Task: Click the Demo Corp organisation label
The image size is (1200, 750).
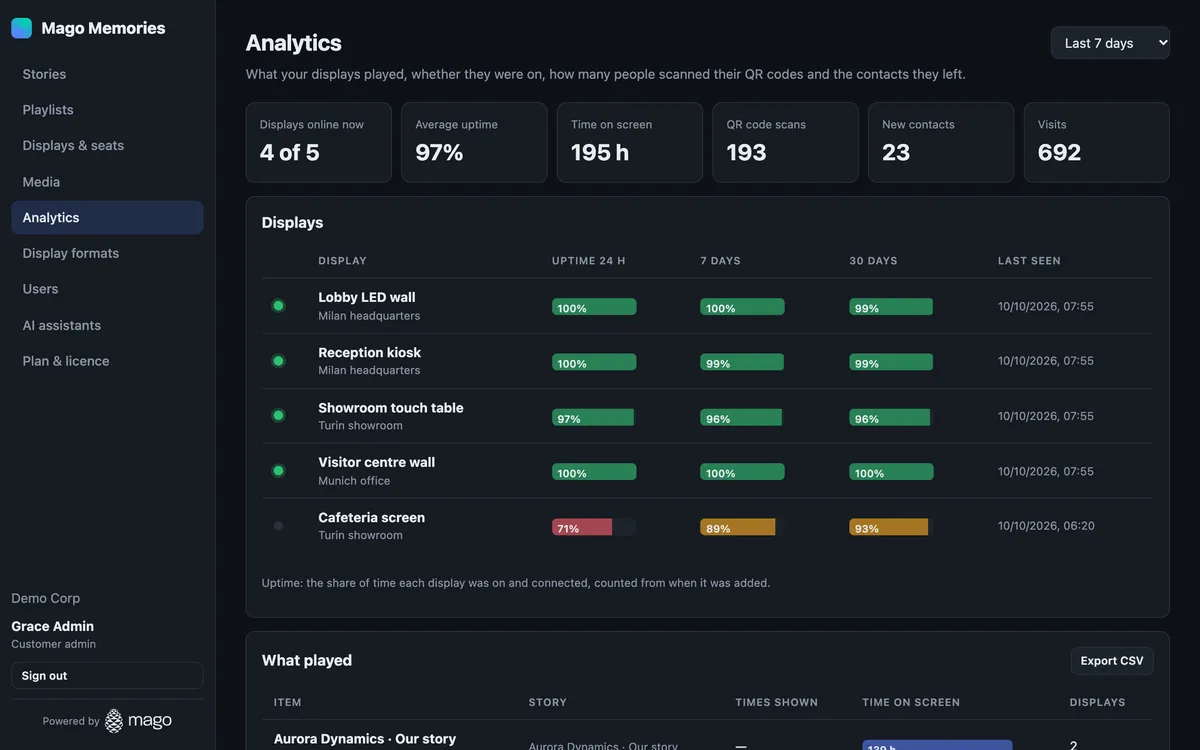Action: 46,598
